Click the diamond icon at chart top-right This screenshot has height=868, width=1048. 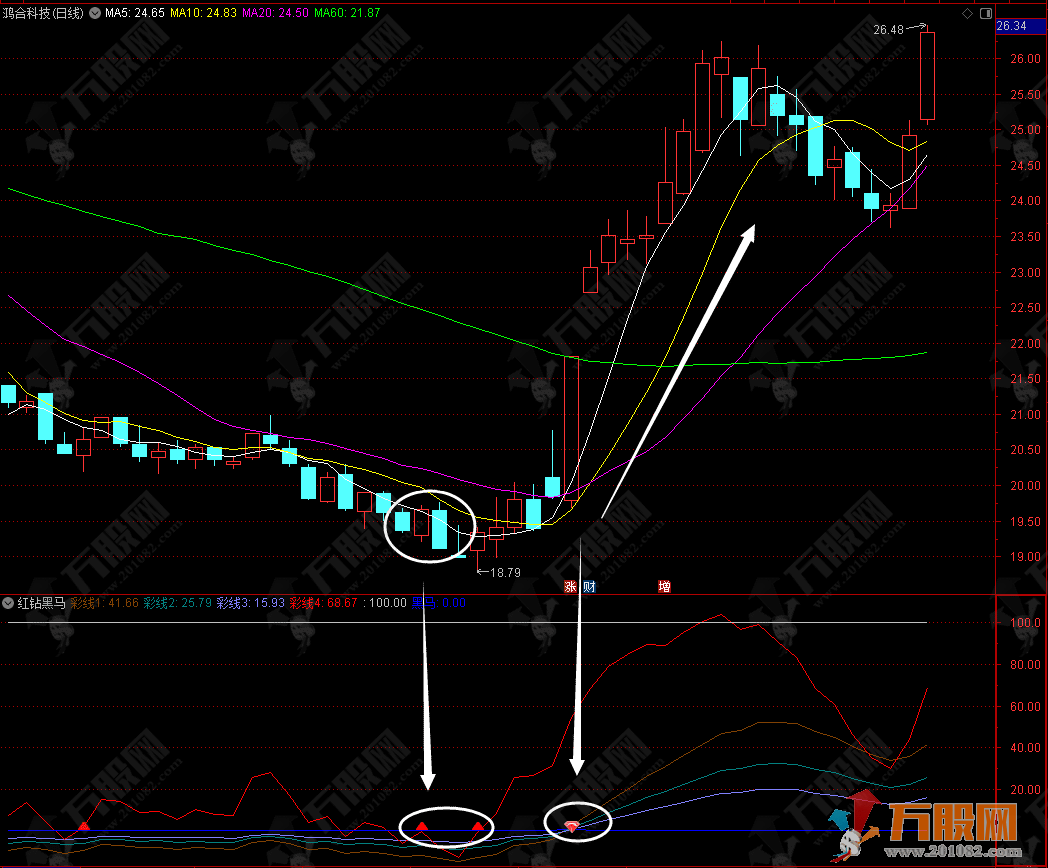pos(967,13)
